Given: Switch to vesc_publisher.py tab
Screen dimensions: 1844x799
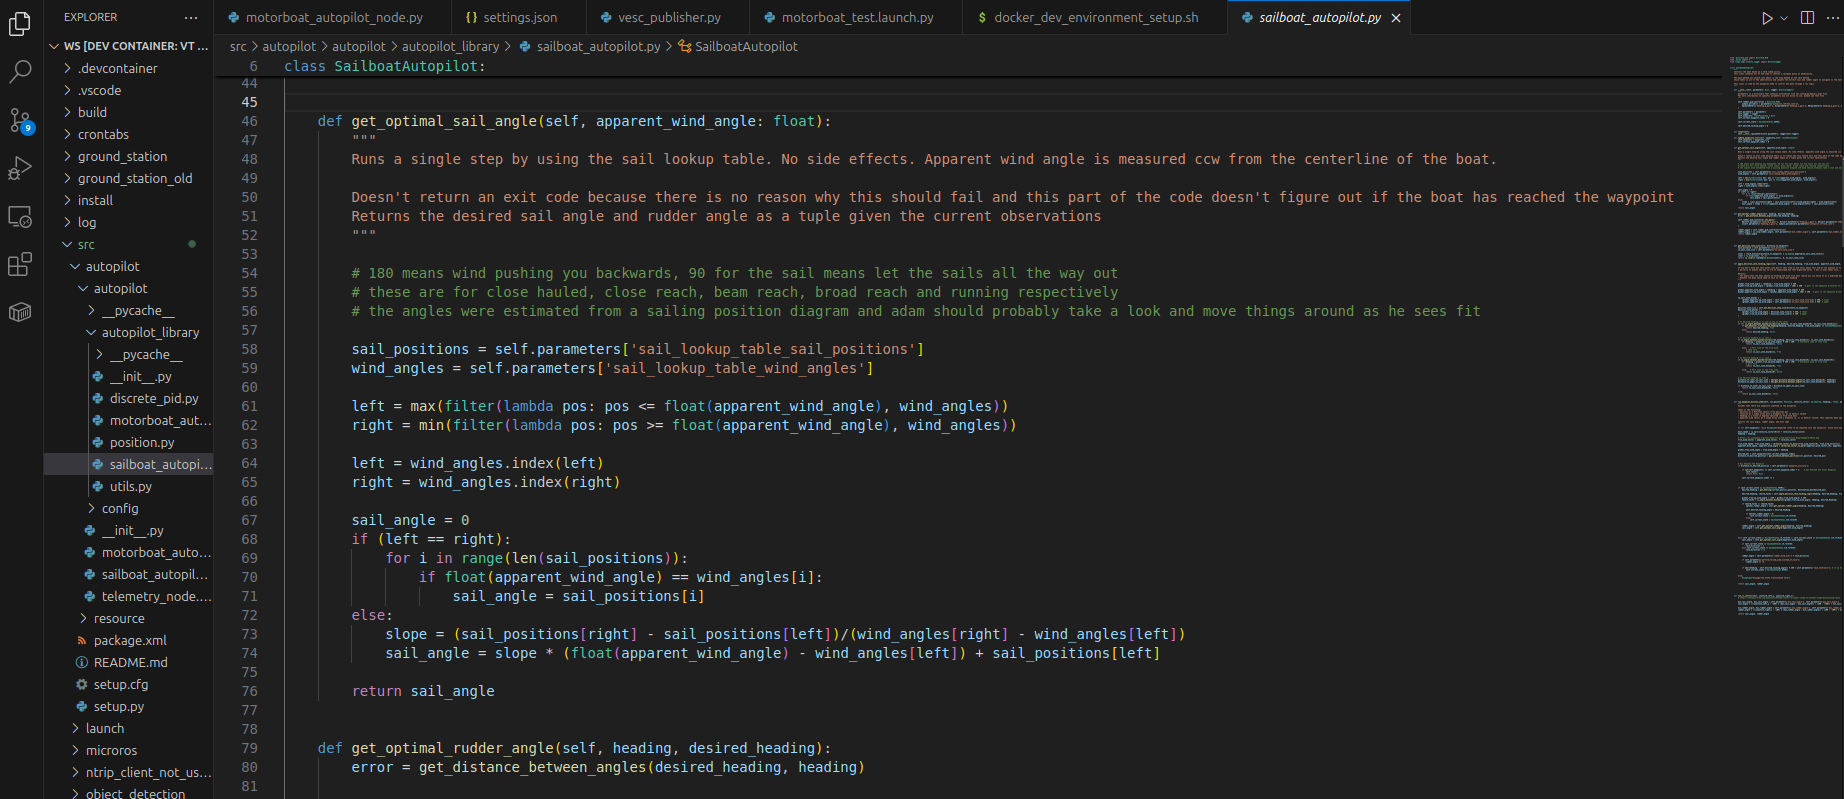Looking at the screenshot, I should [x=668, y=18].
